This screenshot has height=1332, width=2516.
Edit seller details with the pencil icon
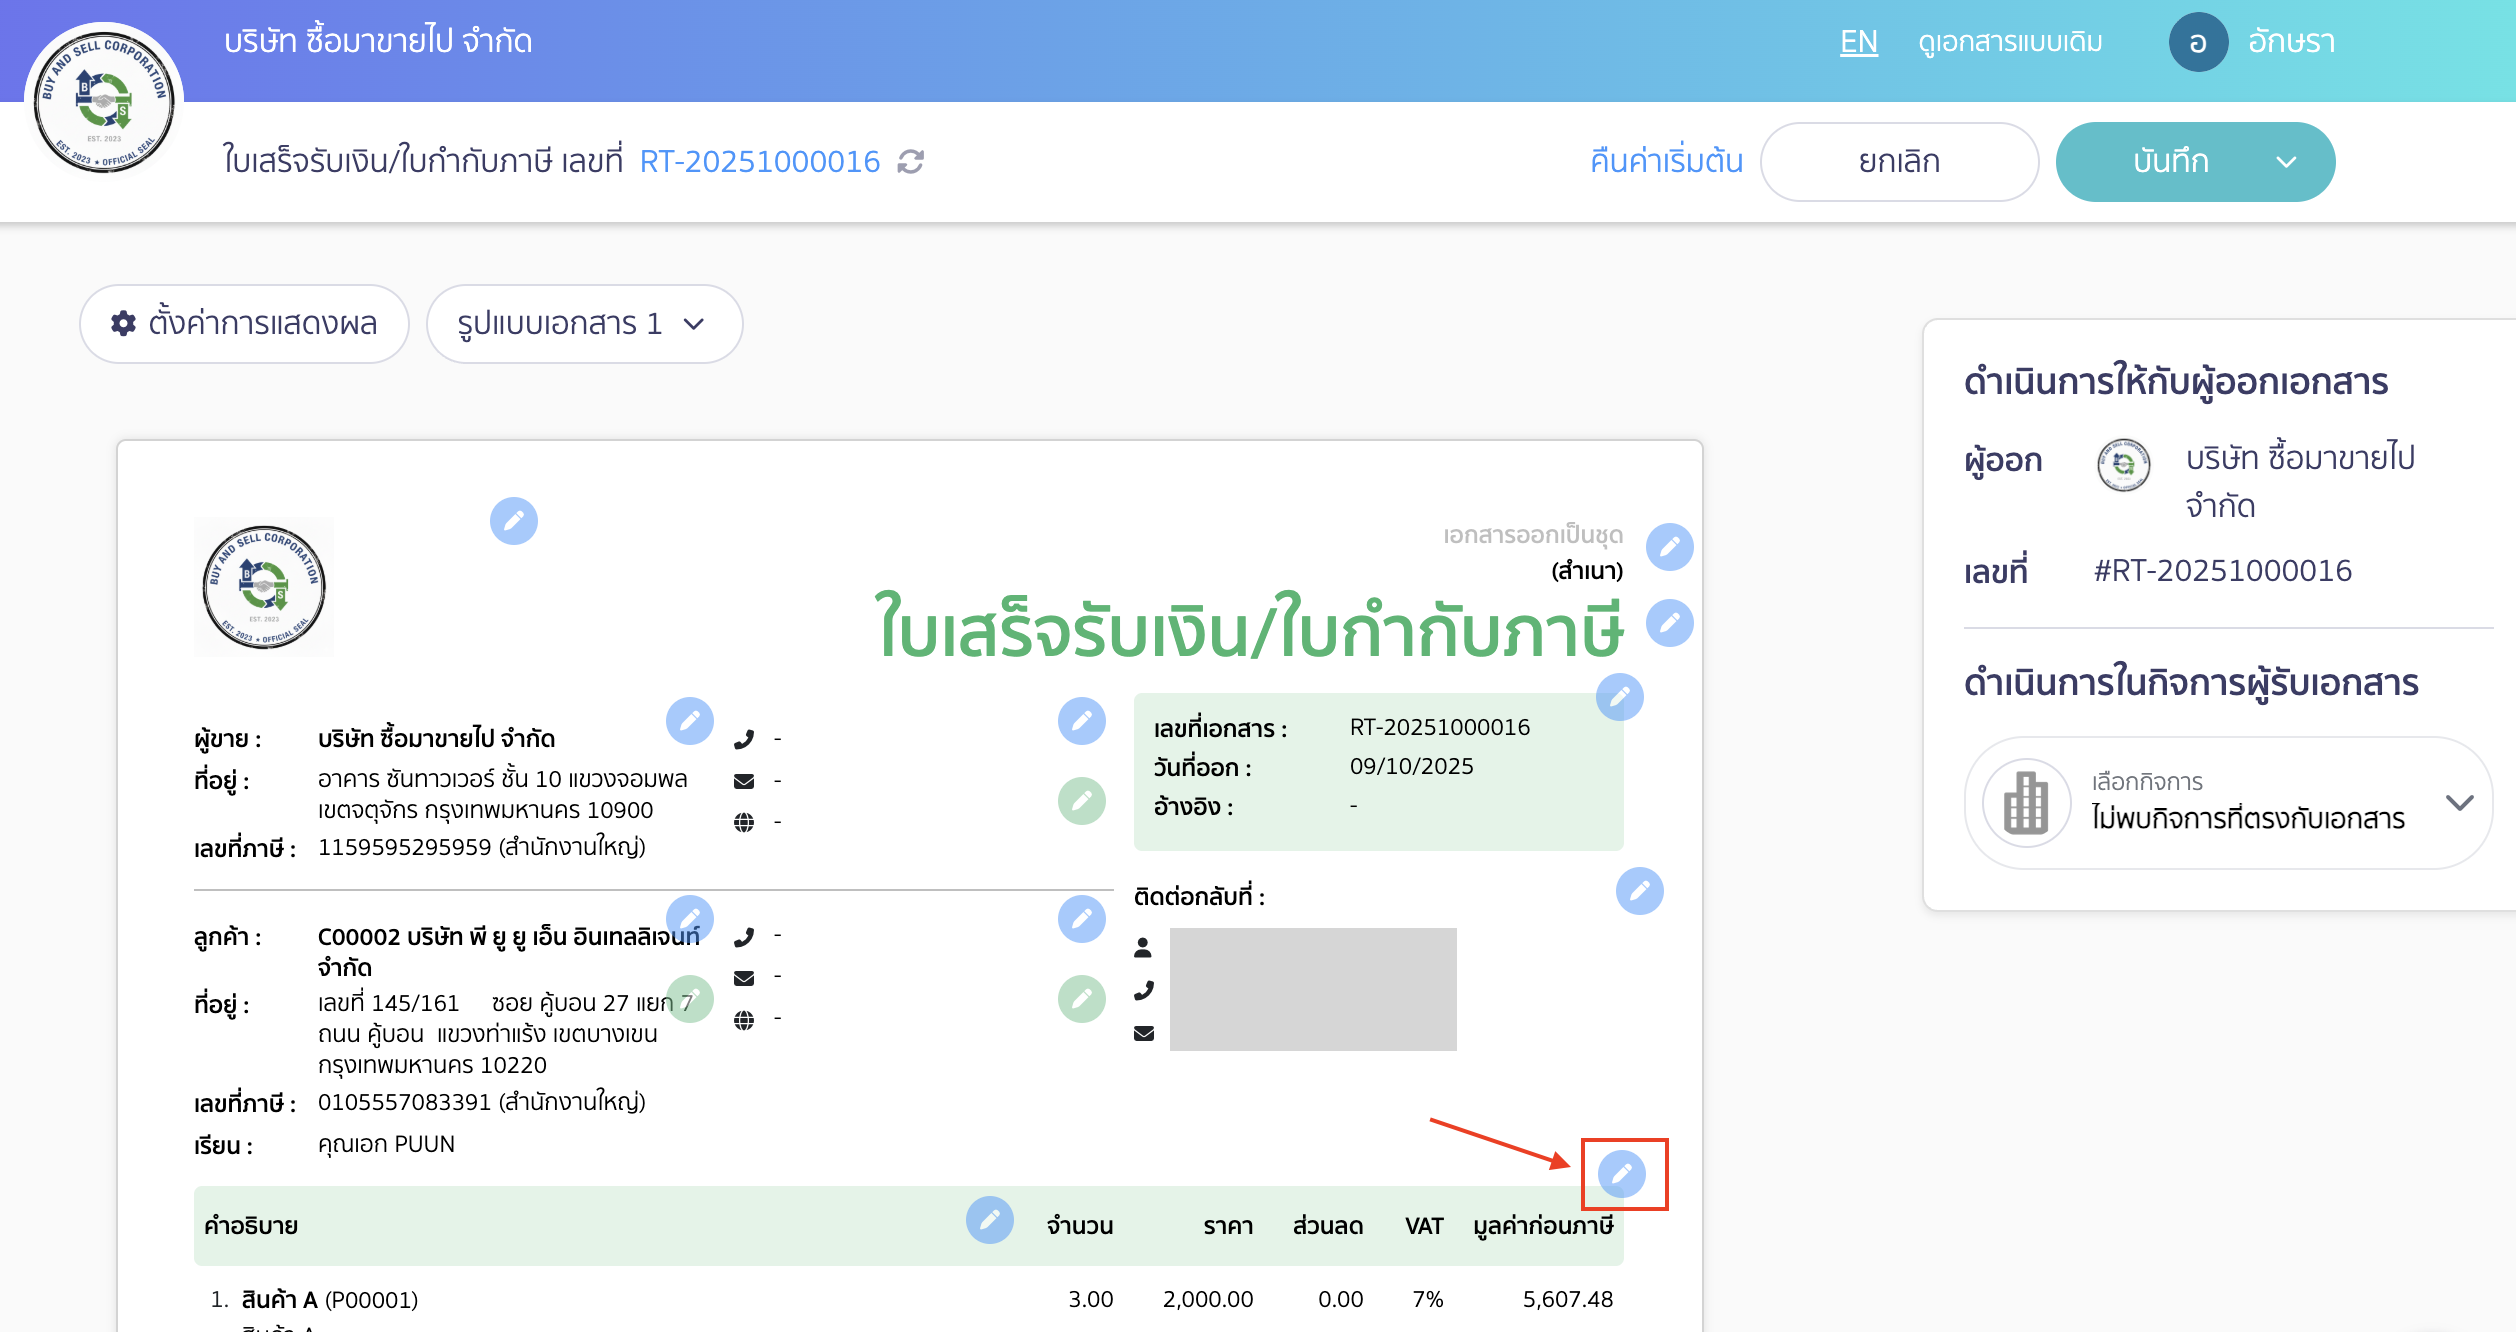(690, 722)
